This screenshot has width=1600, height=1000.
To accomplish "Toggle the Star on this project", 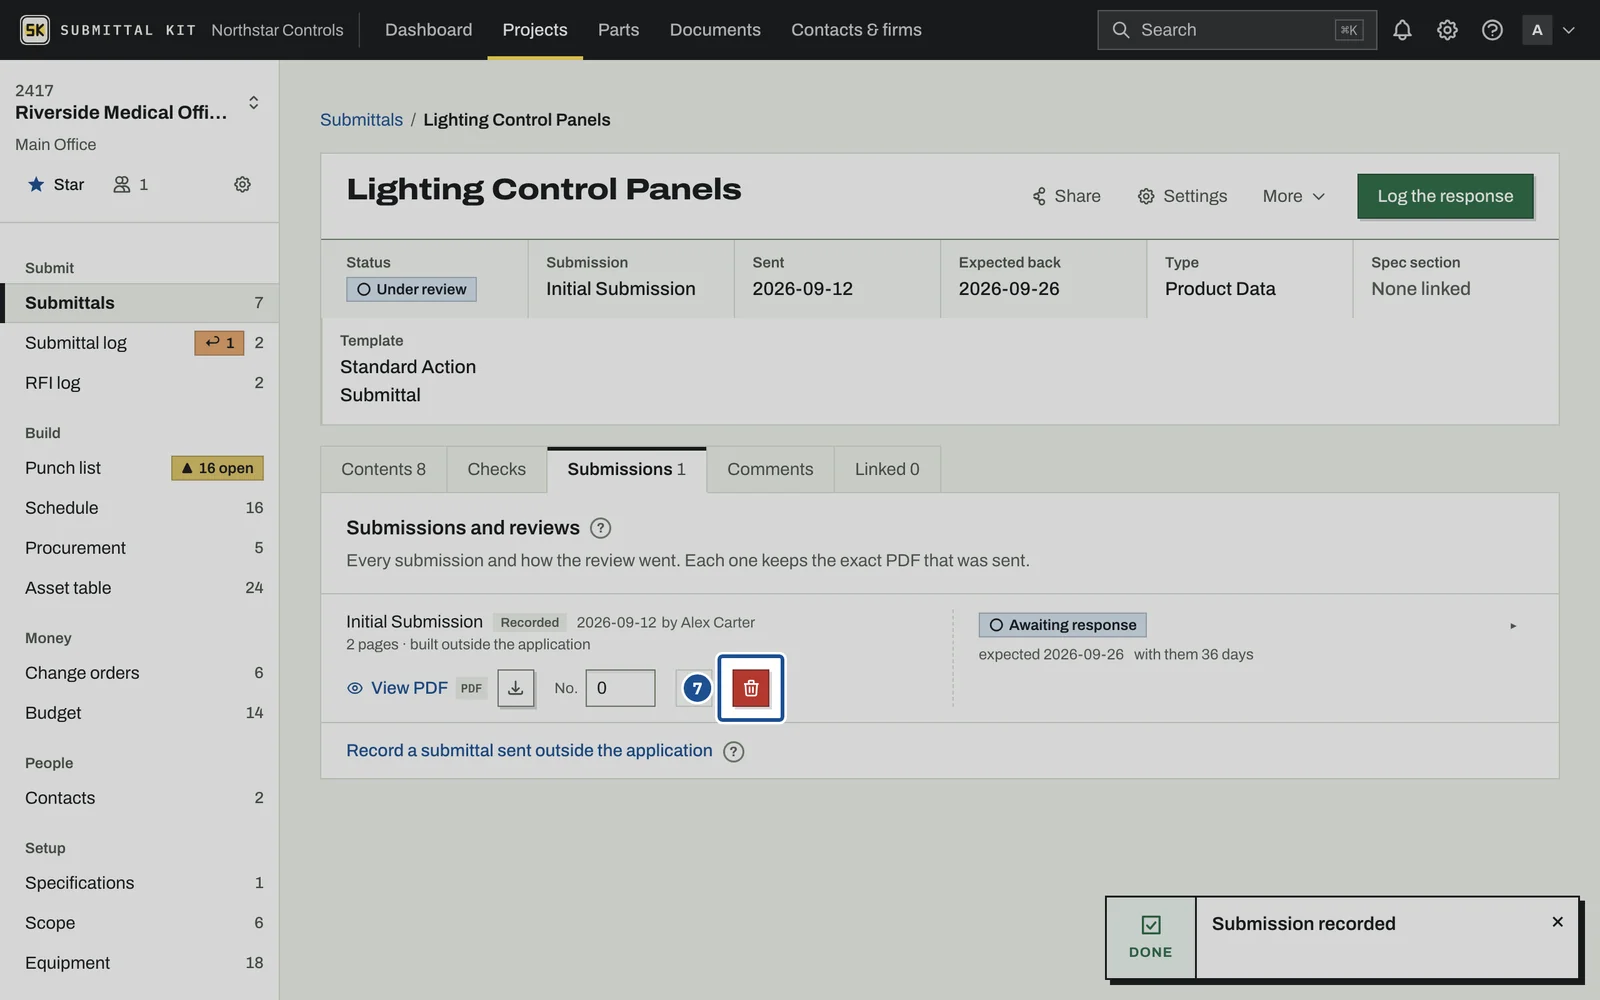I will click(56, 184).
